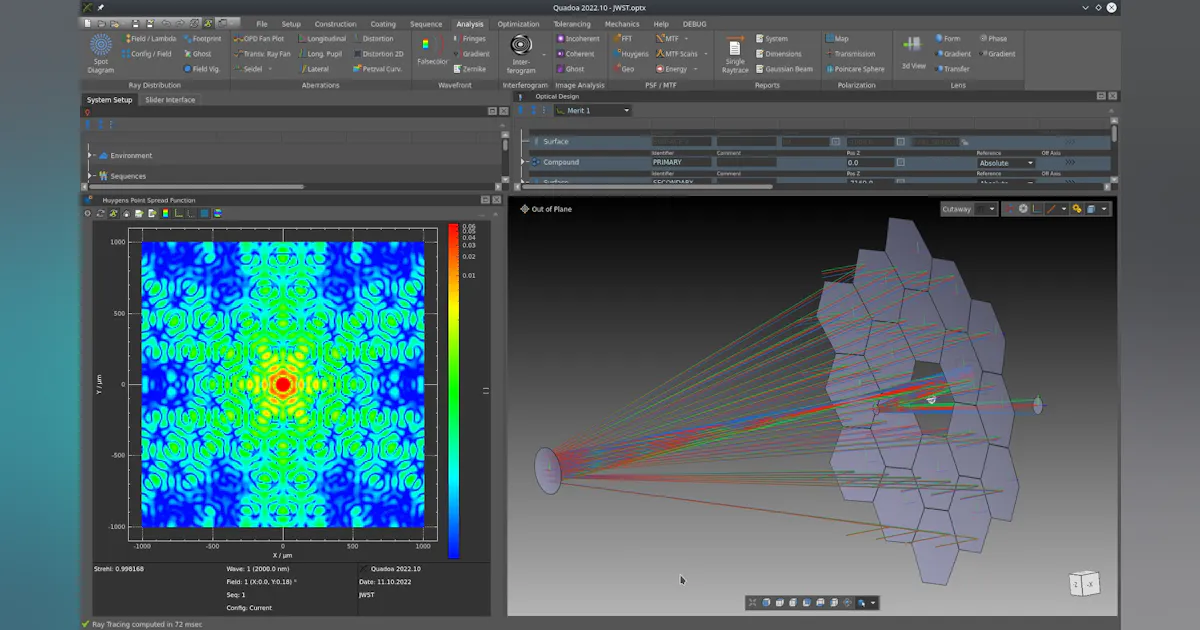Open the Mechanics ribbon tab
Screen dimensions: 1200x630
pos(622,23)
